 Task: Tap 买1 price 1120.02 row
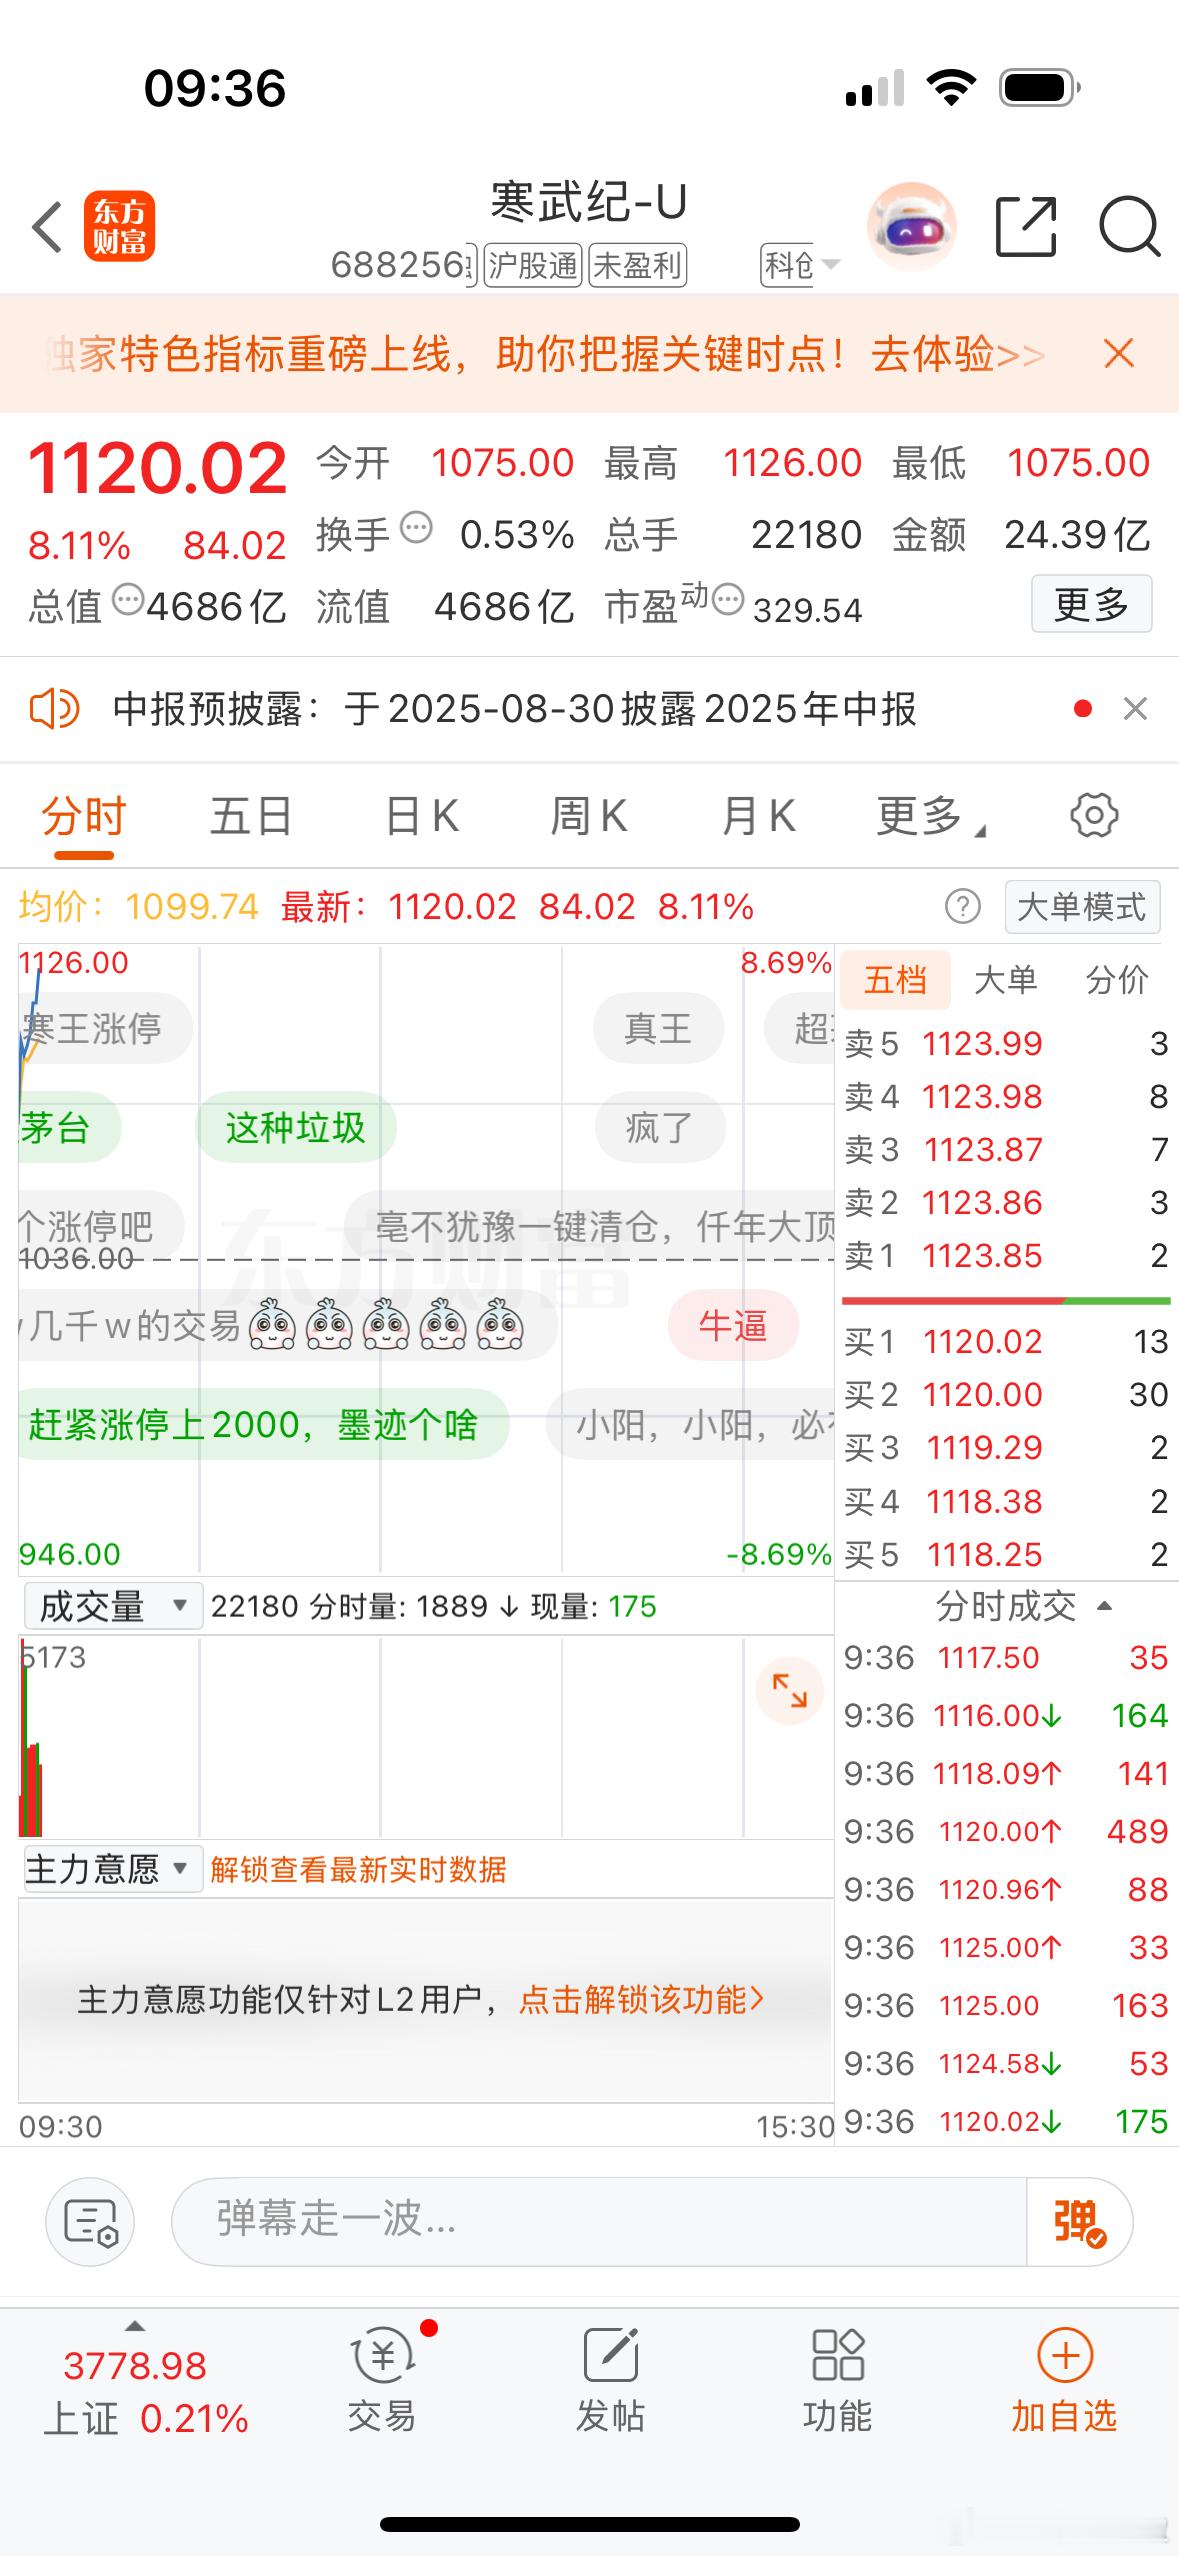pos(1006,1341)
